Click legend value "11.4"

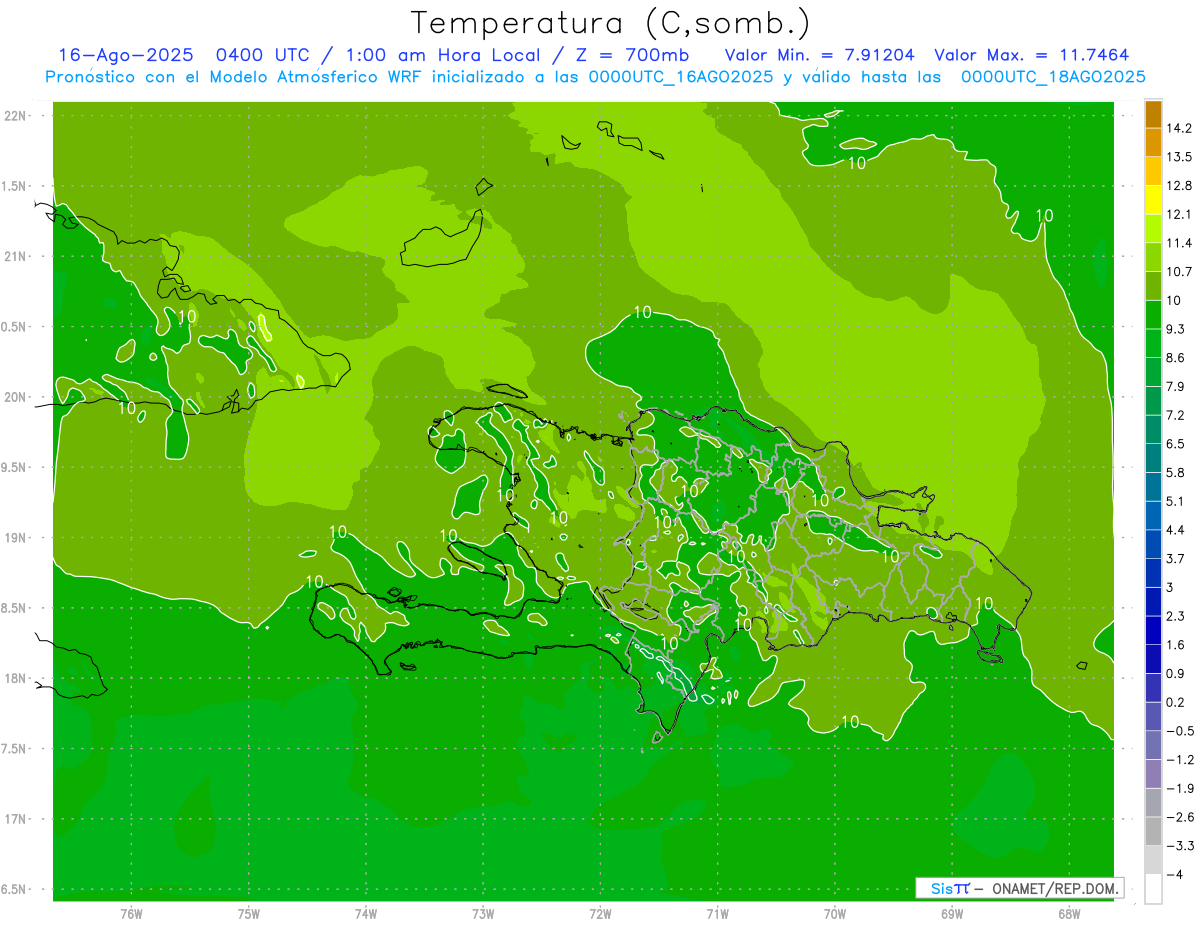(1180, 243)
